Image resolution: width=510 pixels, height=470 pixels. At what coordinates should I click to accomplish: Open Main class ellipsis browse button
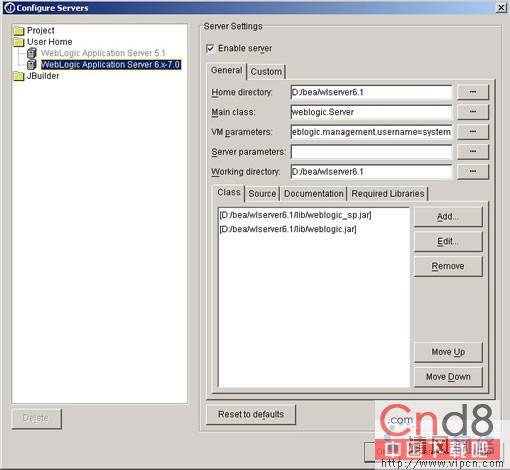click(473, 112)
